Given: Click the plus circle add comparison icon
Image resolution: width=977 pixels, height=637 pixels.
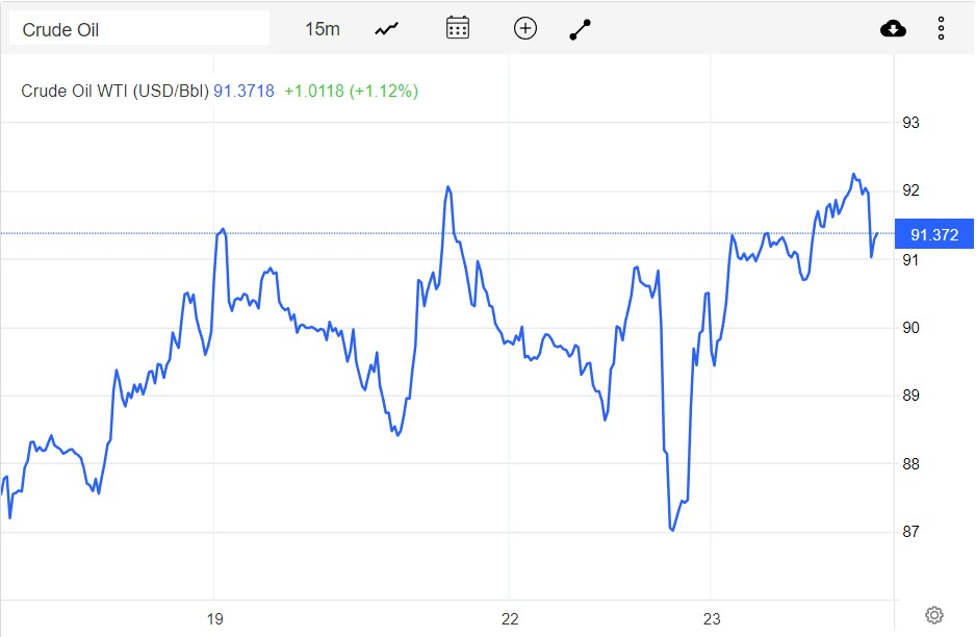Looking at the screenshot, I should coord(525,28).
